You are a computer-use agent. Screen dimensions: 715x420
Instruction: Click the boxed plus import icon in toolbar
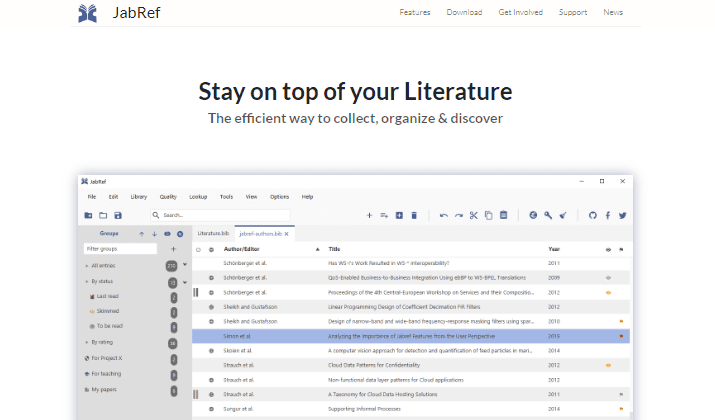coord(399,215)
